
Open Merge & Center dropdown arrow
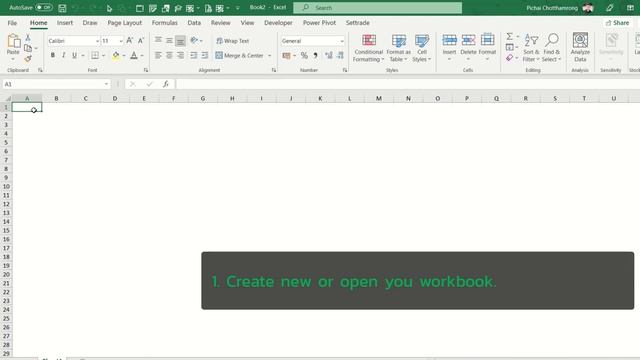269,56
